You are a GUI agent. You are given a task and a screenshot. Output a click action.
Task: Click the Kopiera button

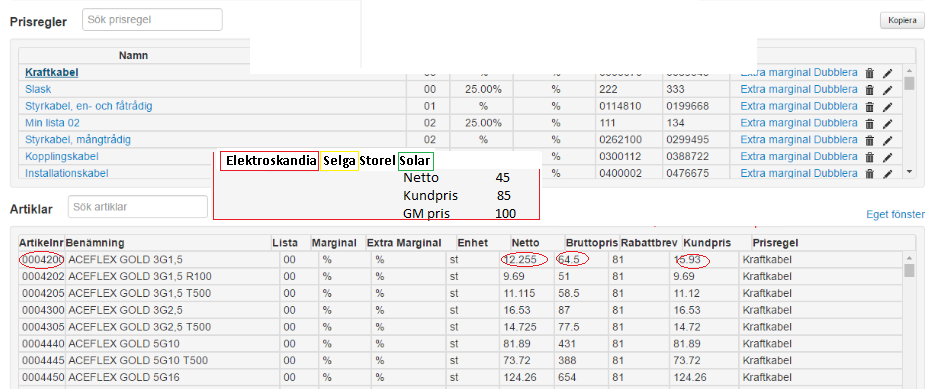[902, 20]
